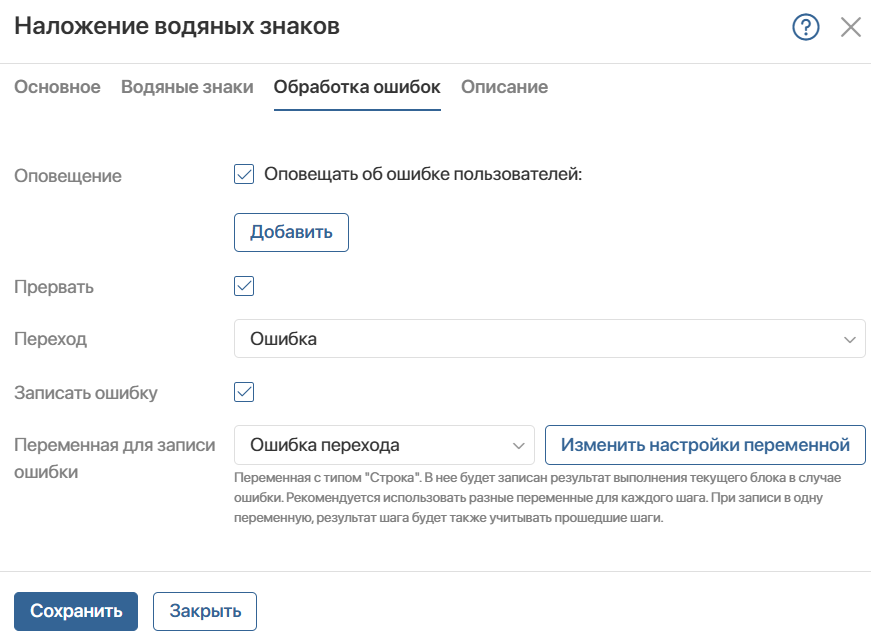Click the hint text below variable dropdown
Screen dimensions: 871x641
(x=537, y=498)
